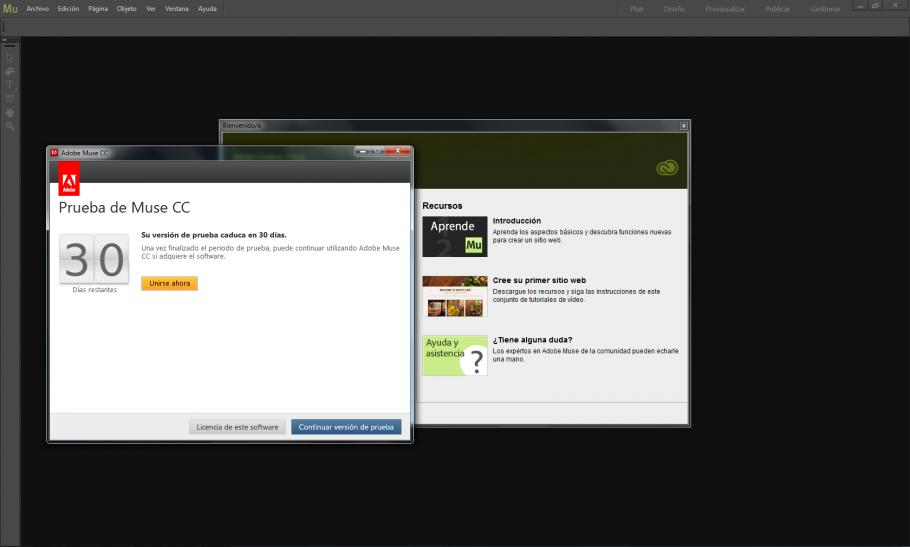Open the Ver menu
The image size is (910, 547).
pos(151,9)
